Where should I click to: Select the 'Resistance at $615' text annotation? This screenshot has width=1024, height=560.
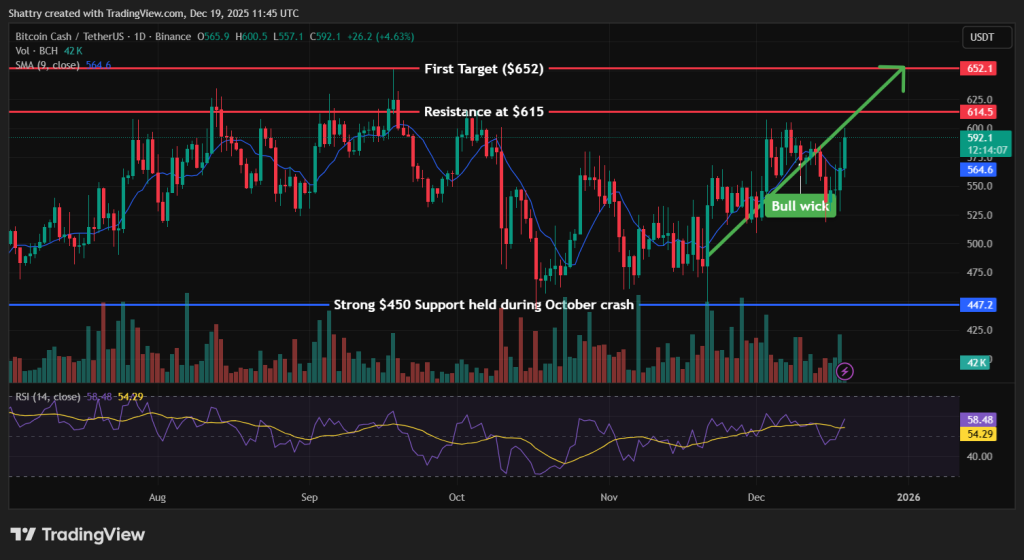(484, 112)
